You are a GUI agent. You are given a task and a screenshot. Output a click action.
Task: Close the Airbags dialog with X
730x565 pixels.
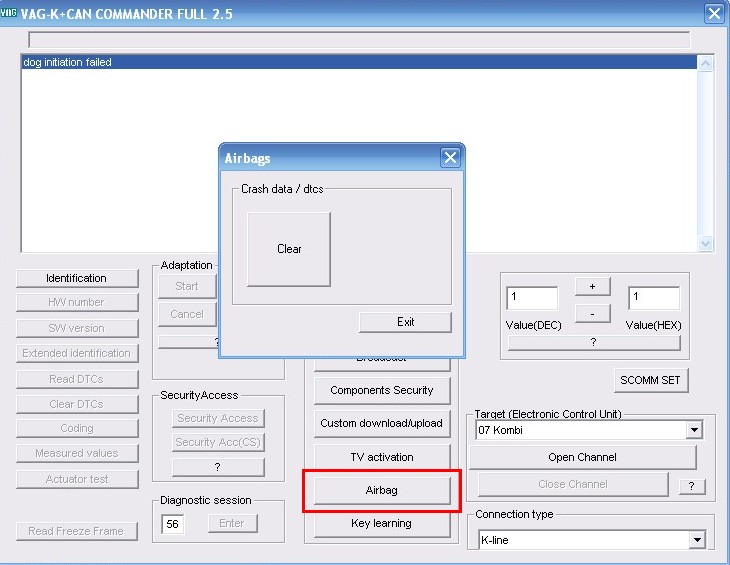click(x=450, y=158)
